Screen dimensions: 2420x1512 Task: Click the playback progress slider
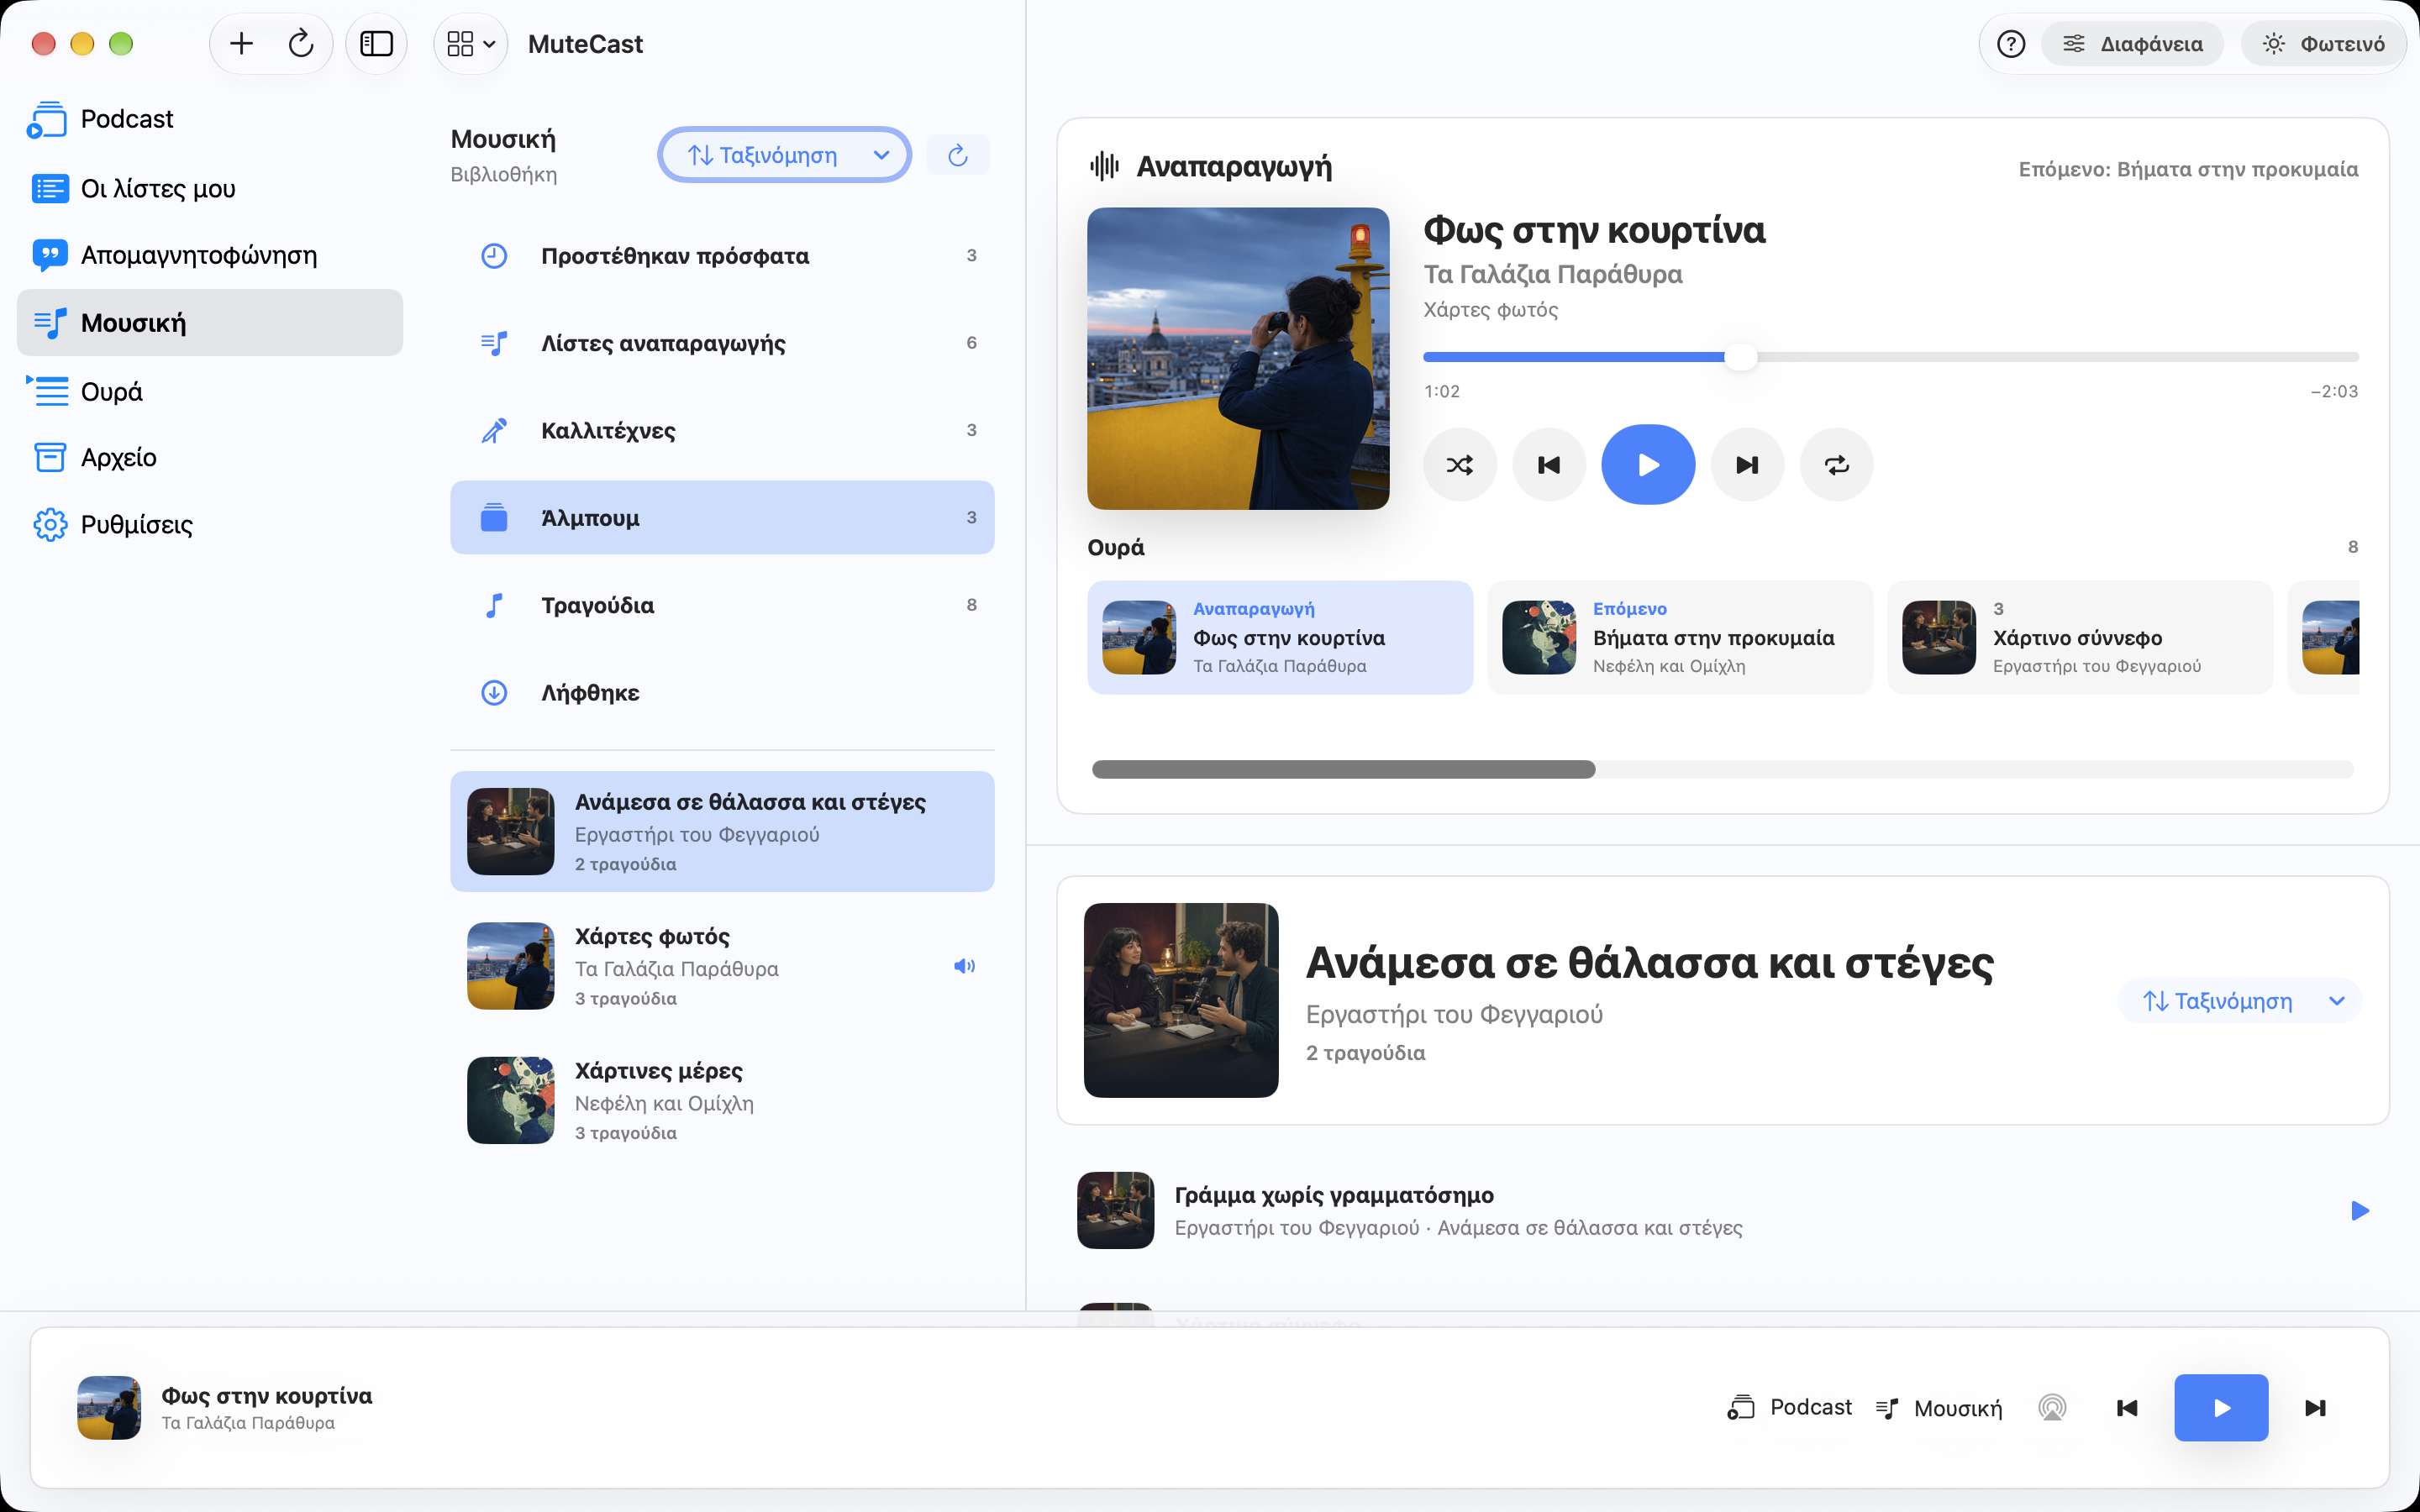coord(1890,357)
